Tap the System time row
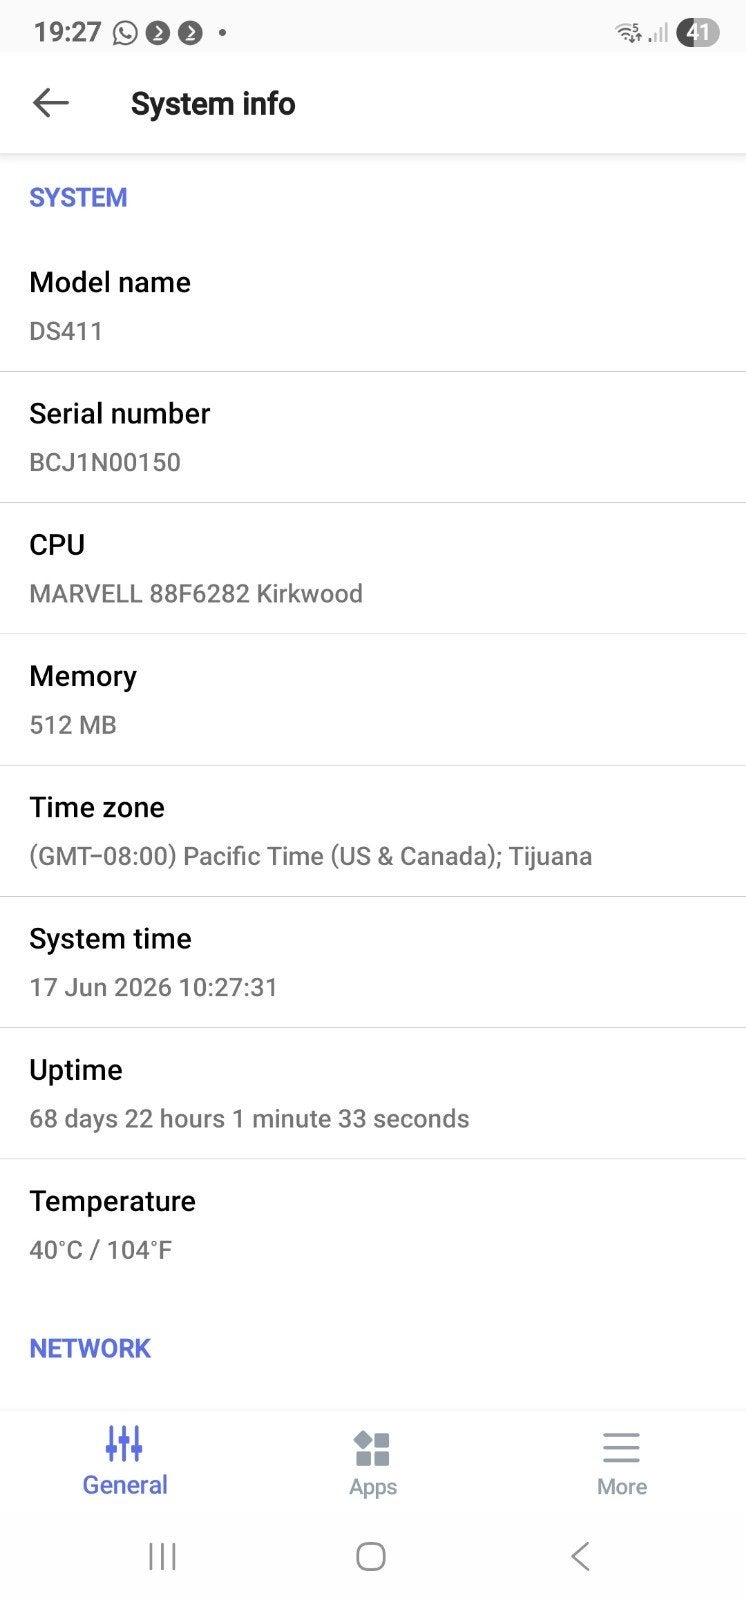The height and width of the screenshot is (1600, 746). [373, 962]
